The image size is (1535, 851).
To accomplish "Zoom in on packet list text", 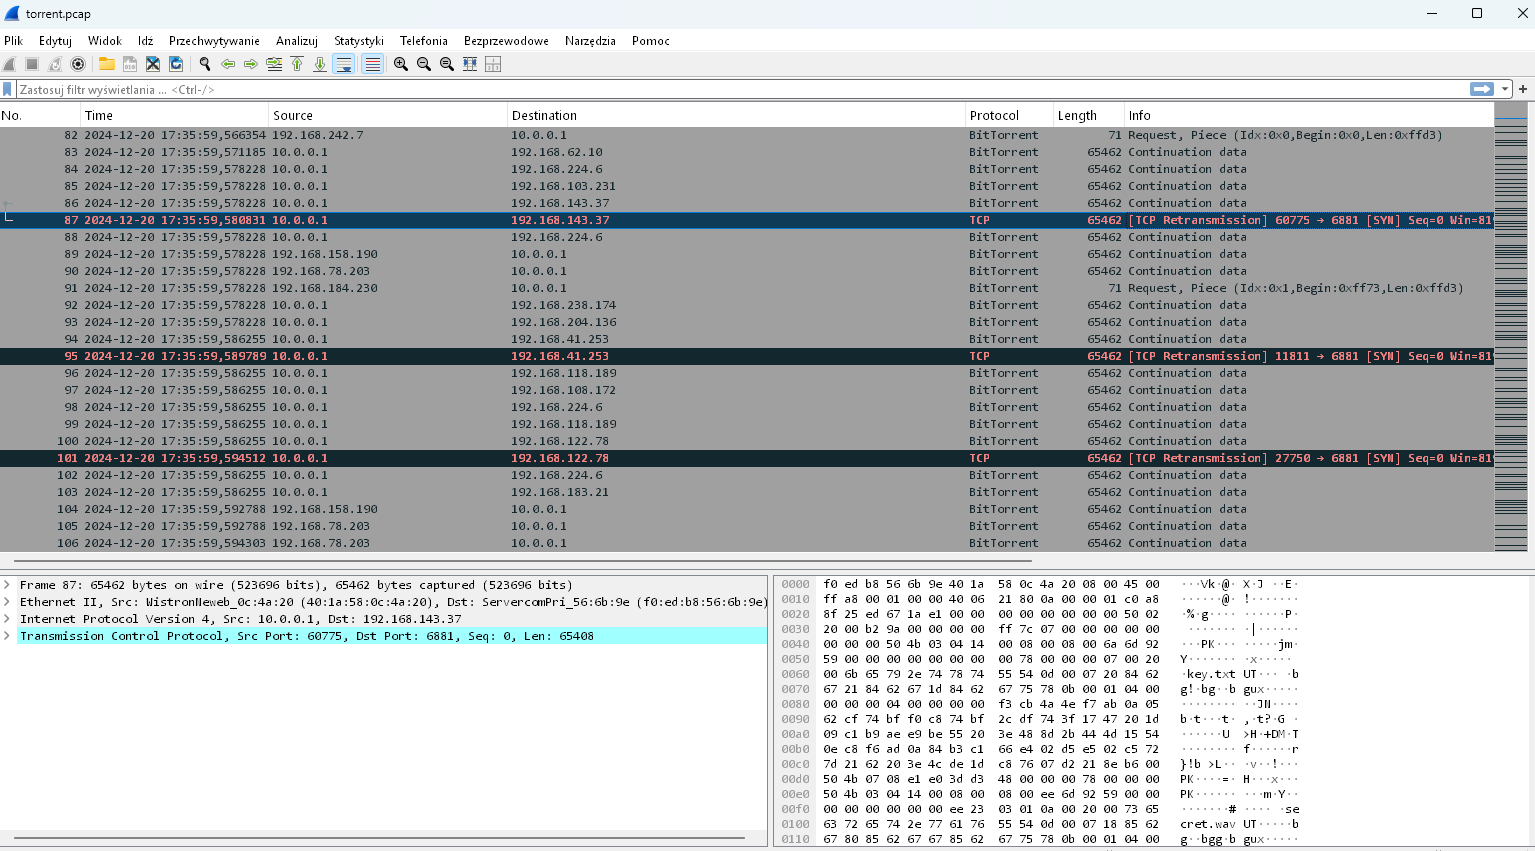I will pos(401,64).
